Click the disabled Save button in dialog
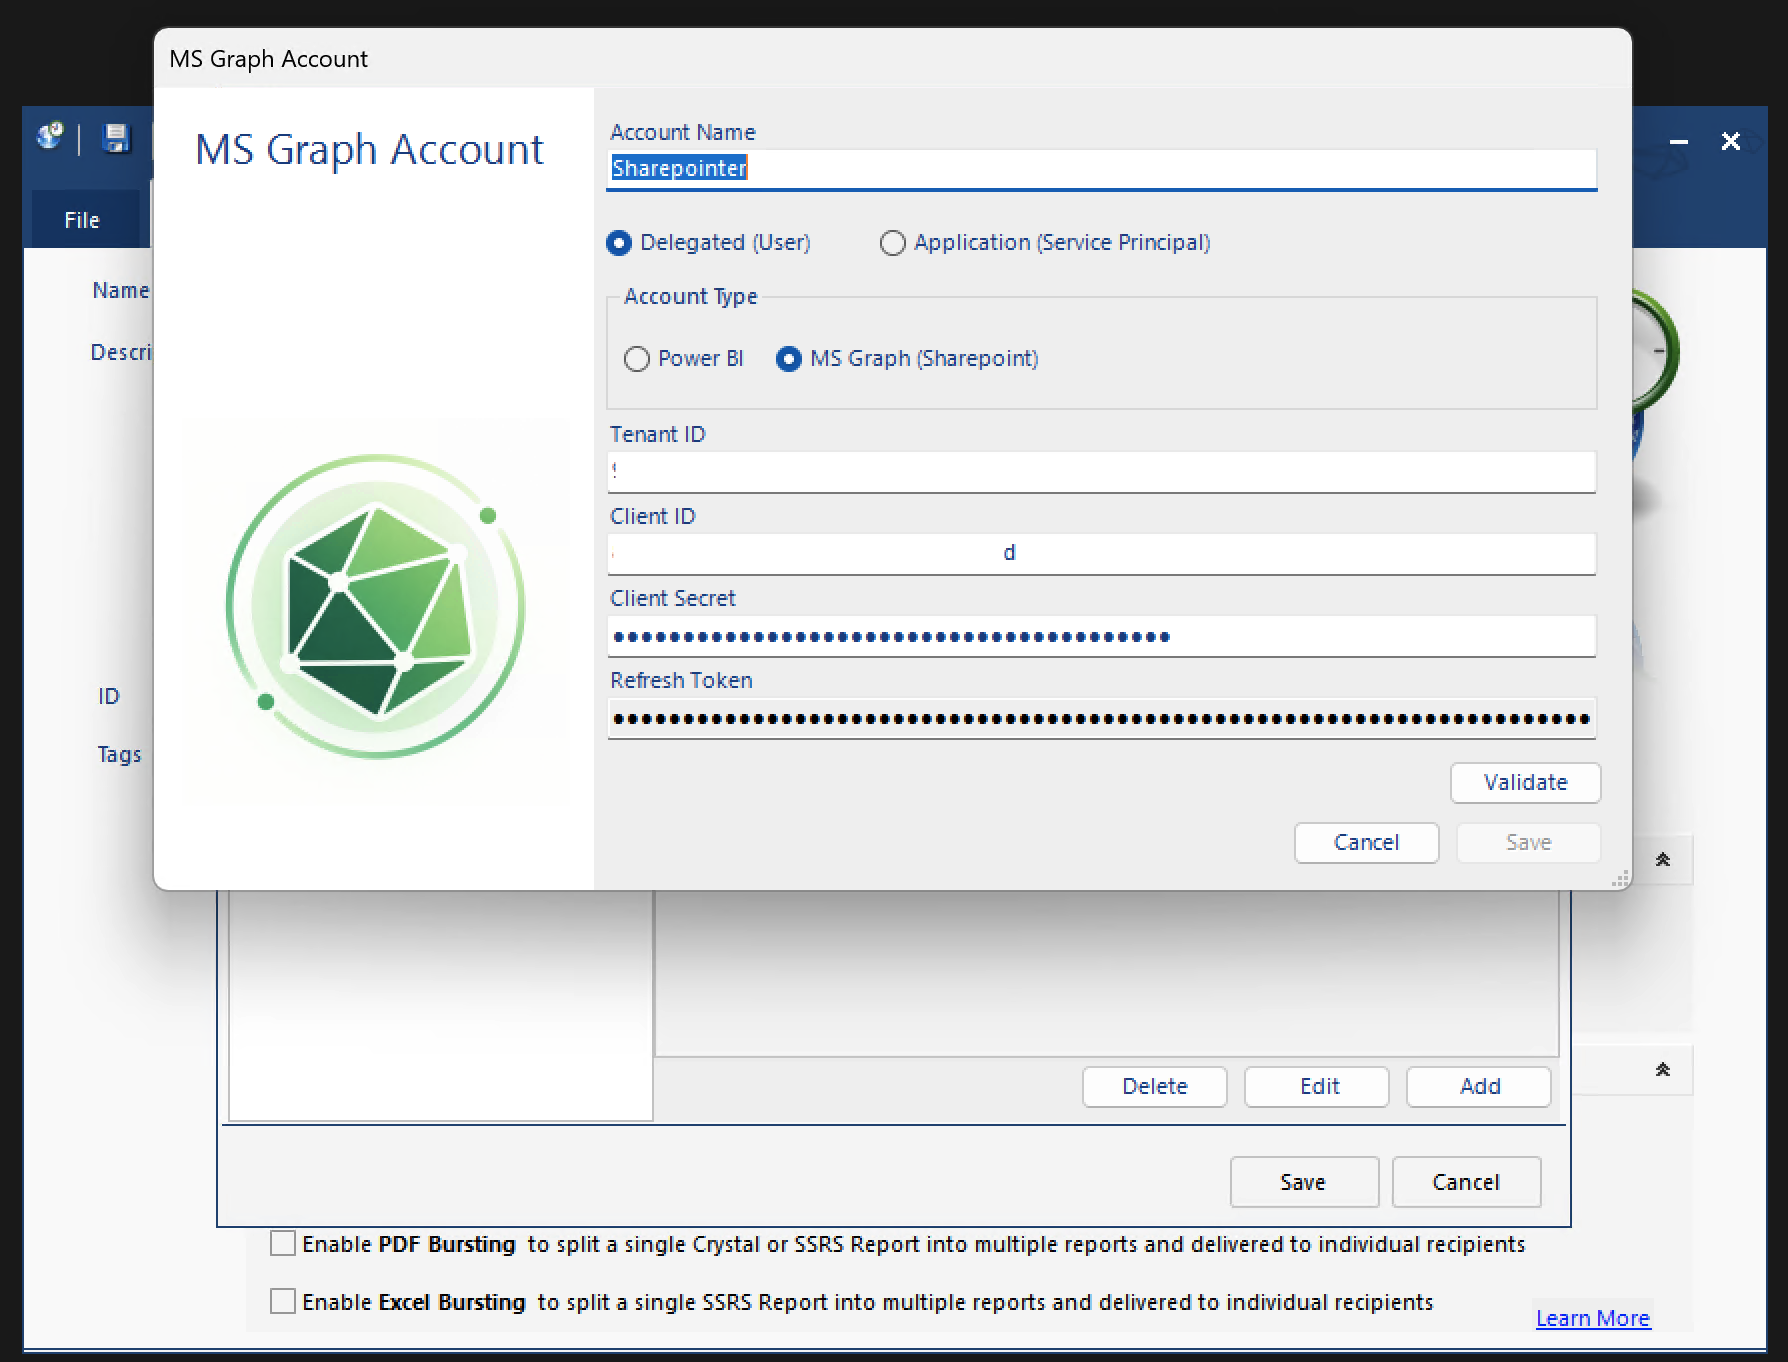Screen dimensions: 1788x1362 tap(1528, 843)
